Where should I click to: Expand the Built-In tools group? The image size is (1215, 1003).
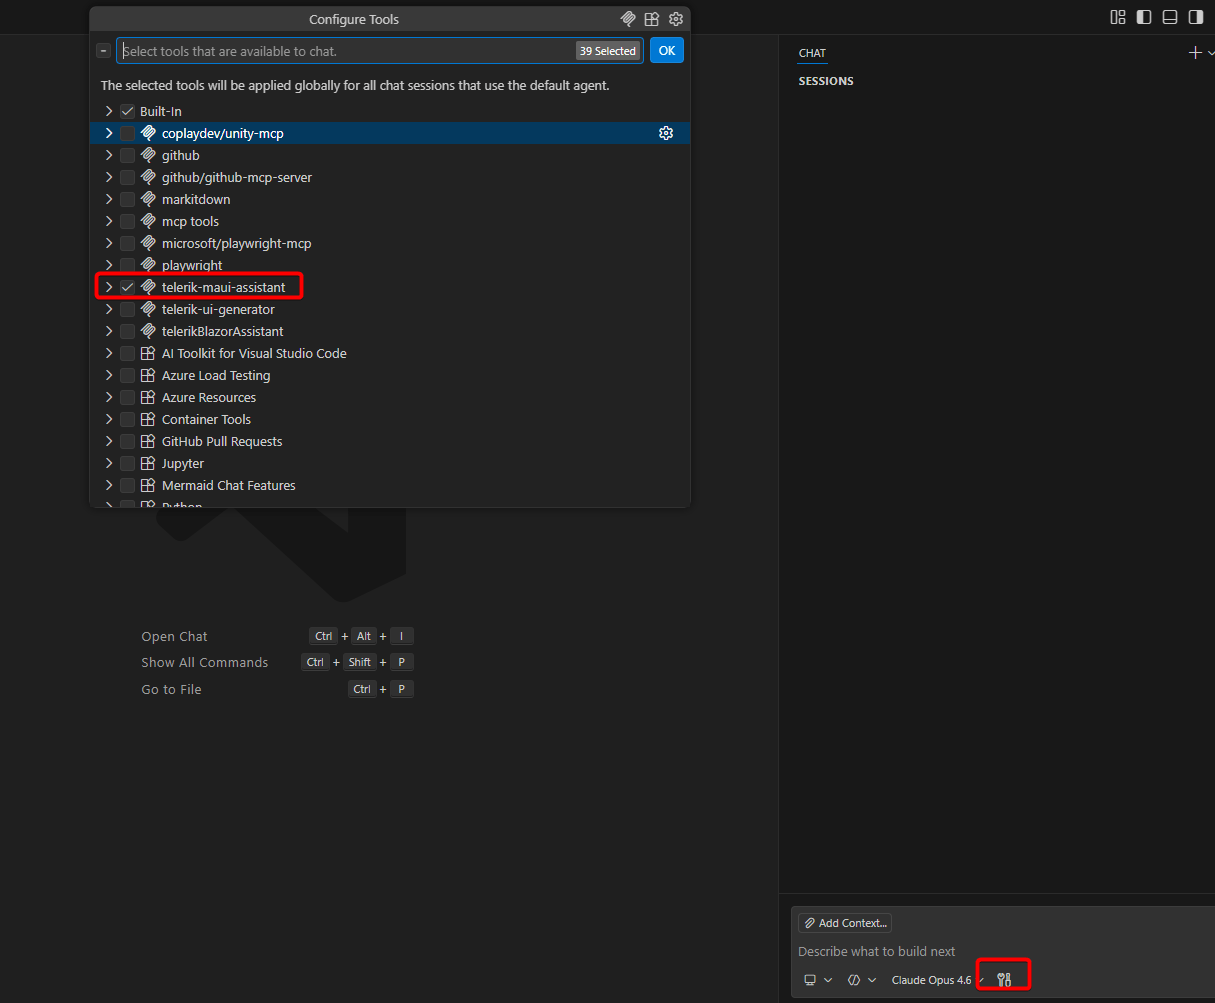coord(109,111)
